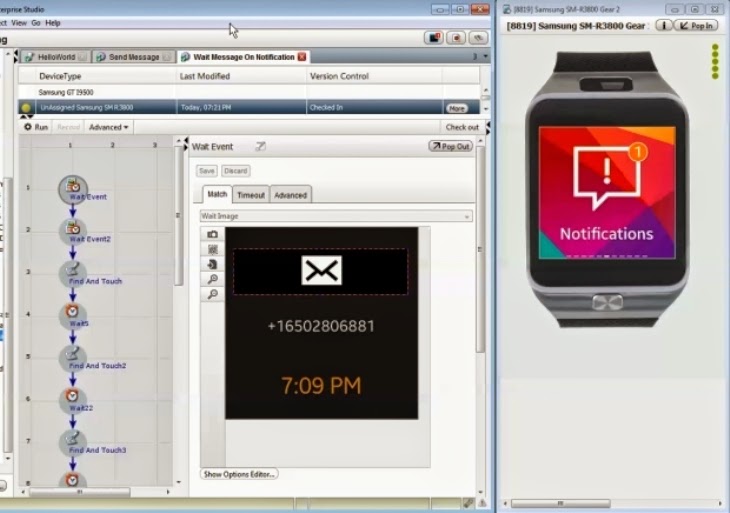The height and width of the screenshot is (513, 730).
Task: Click the Gear 2 window horizontal scrollbar
Action: coord(561,503)
